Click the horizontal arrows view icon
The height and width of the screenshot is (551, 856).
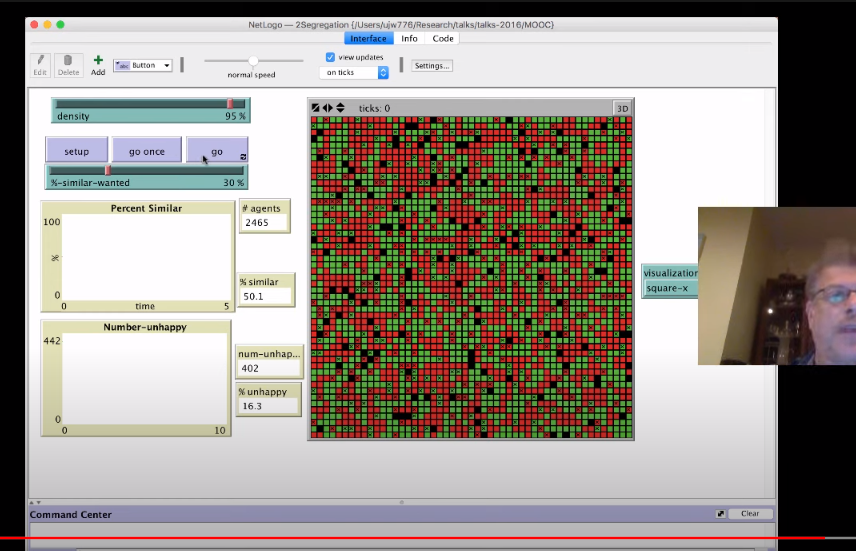(328, 108)
